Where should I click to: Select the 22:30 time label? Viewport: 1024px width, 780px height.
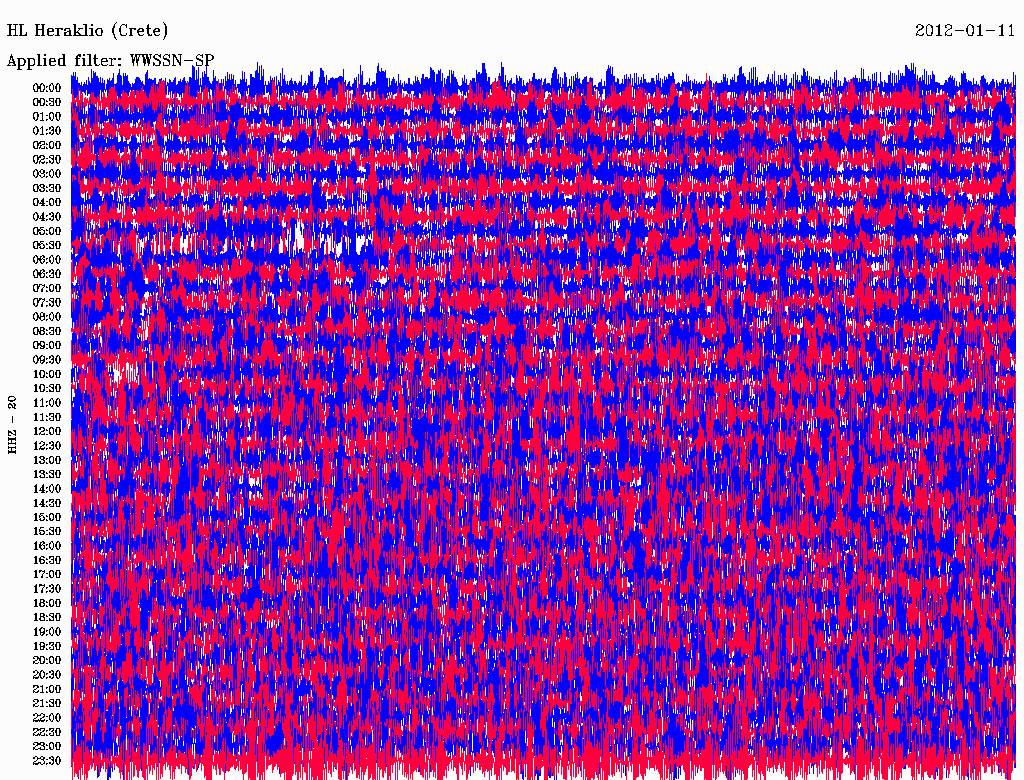coord(47,732)
